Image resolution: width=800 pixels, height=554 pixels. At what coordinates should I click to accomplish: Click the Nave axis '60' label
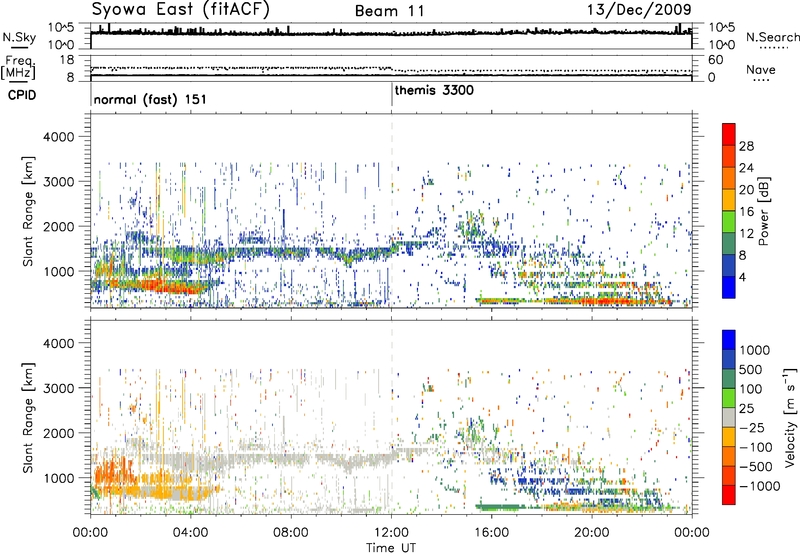pos(716,60)
